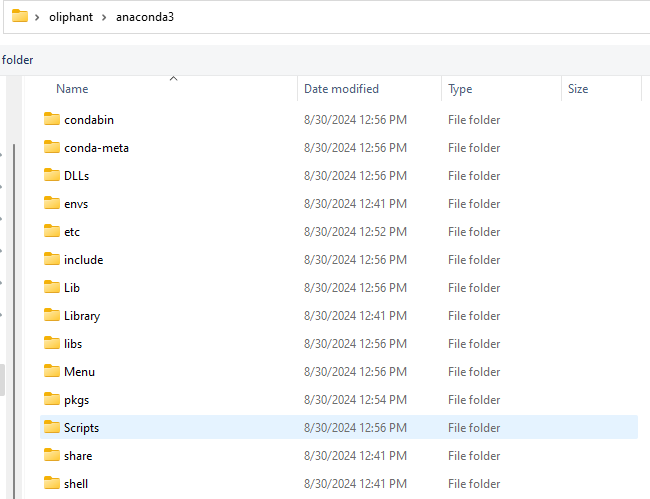Click the pkgs folder icon
This screenshot has width=650, height=499.
pos(52,400)
